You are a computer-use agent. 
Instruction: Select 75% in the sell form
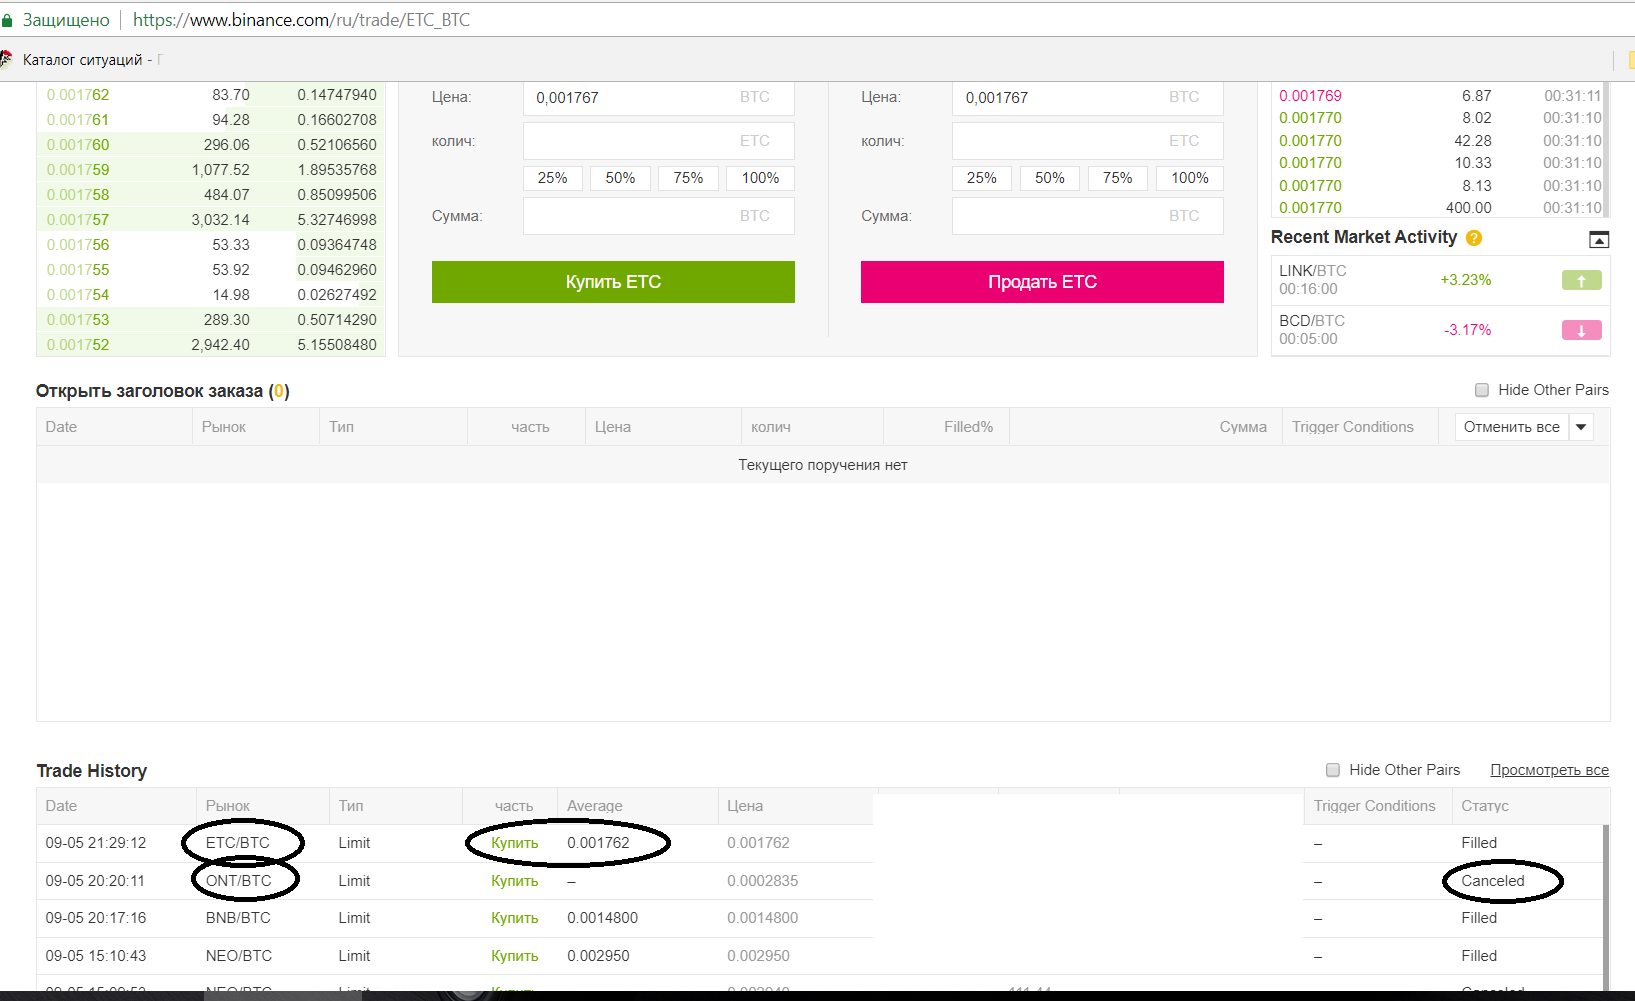pos(1117,178)
